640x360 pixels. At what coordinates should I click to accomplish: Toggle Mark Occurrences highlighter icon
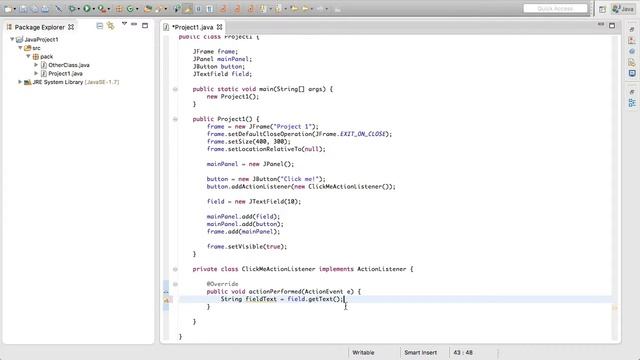[187, 9]
